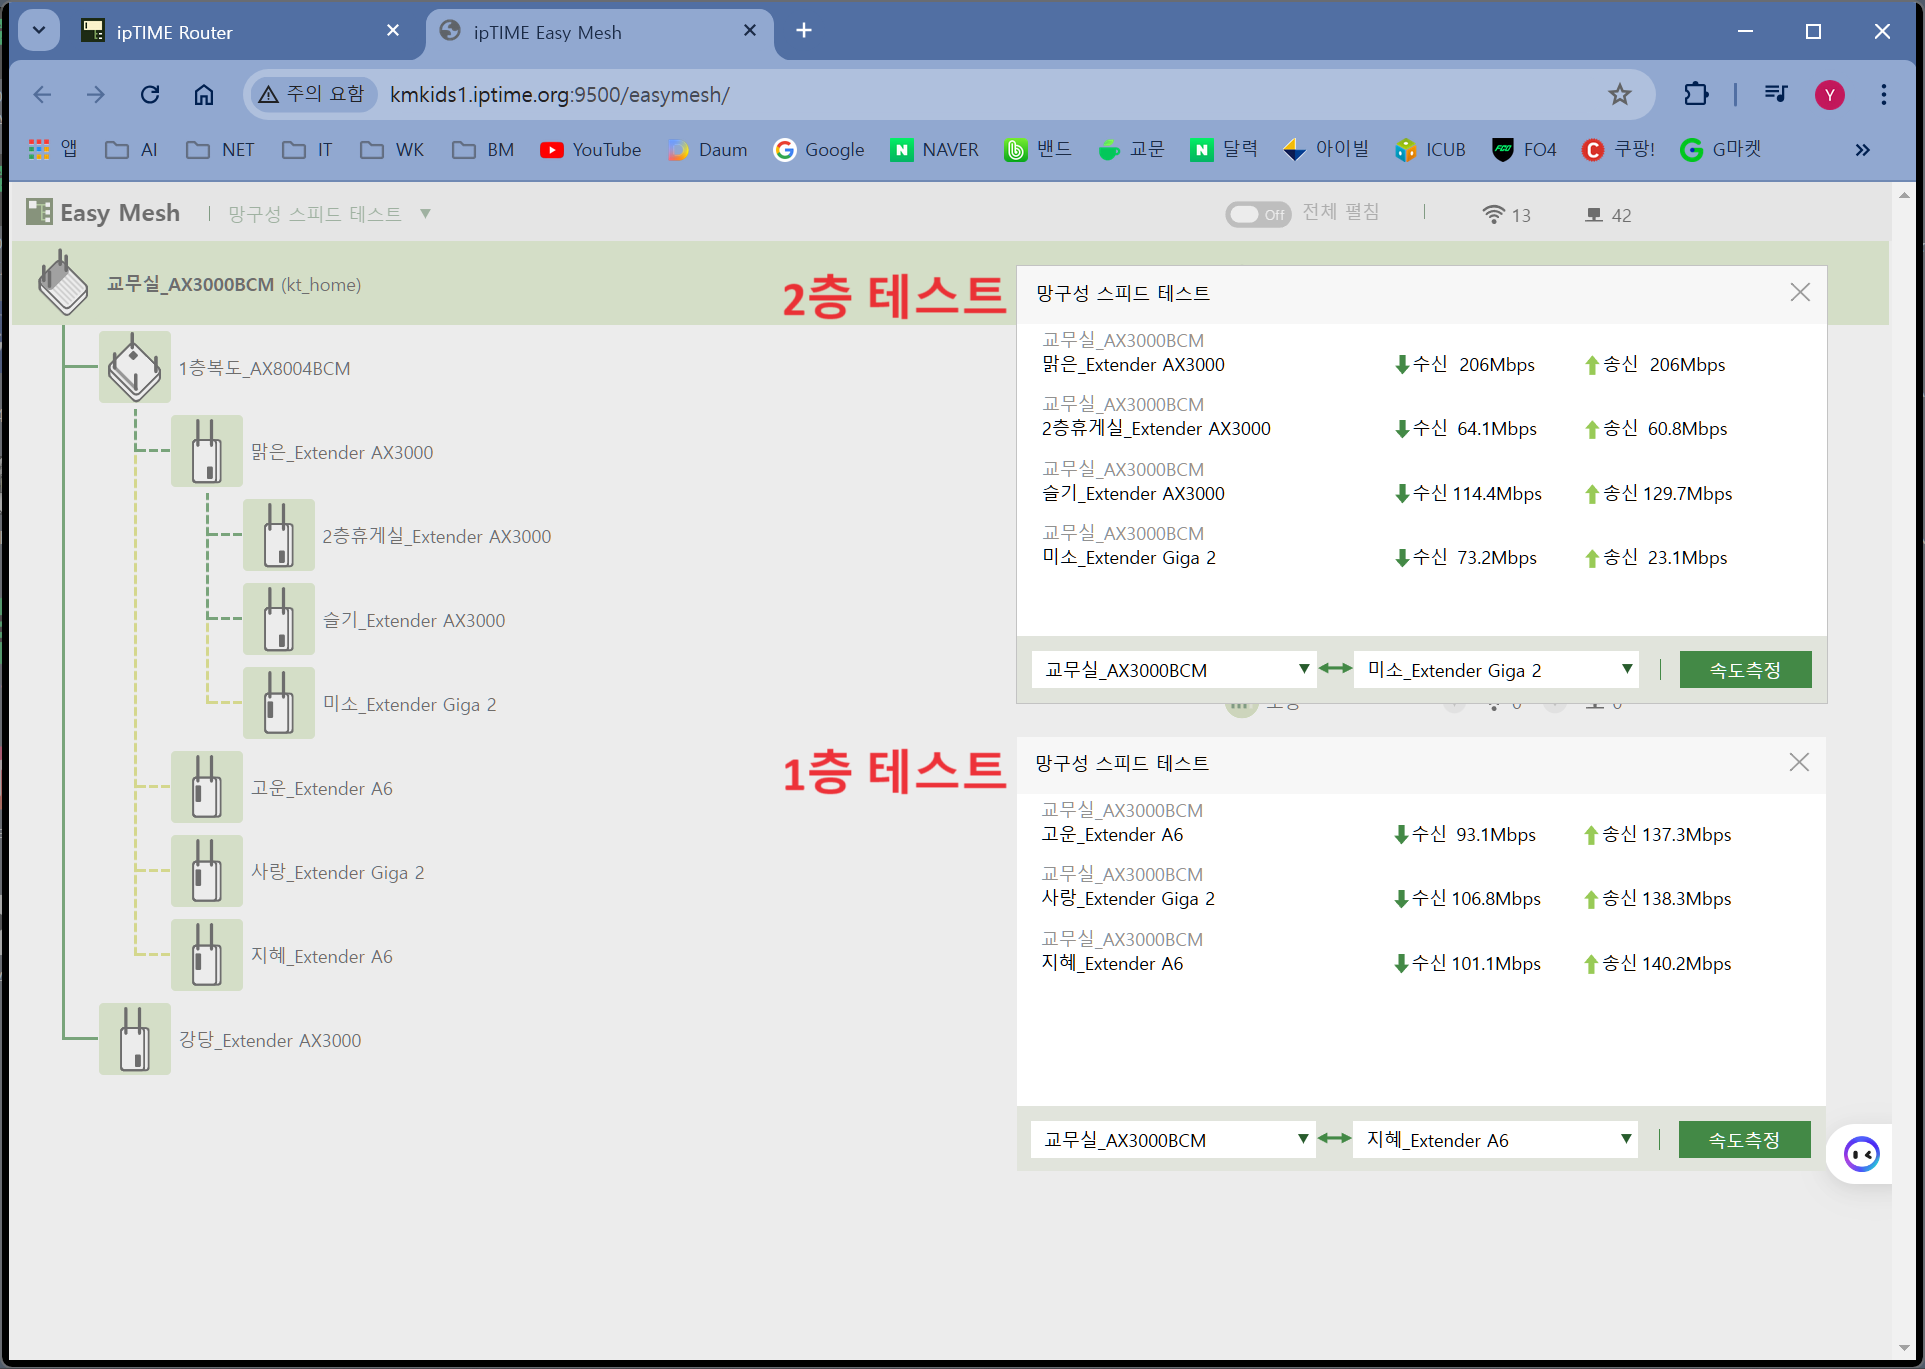This screenshot has height=1369, width=1925.
Task: Open the Google bookmark
Action: tap(819, 150)
